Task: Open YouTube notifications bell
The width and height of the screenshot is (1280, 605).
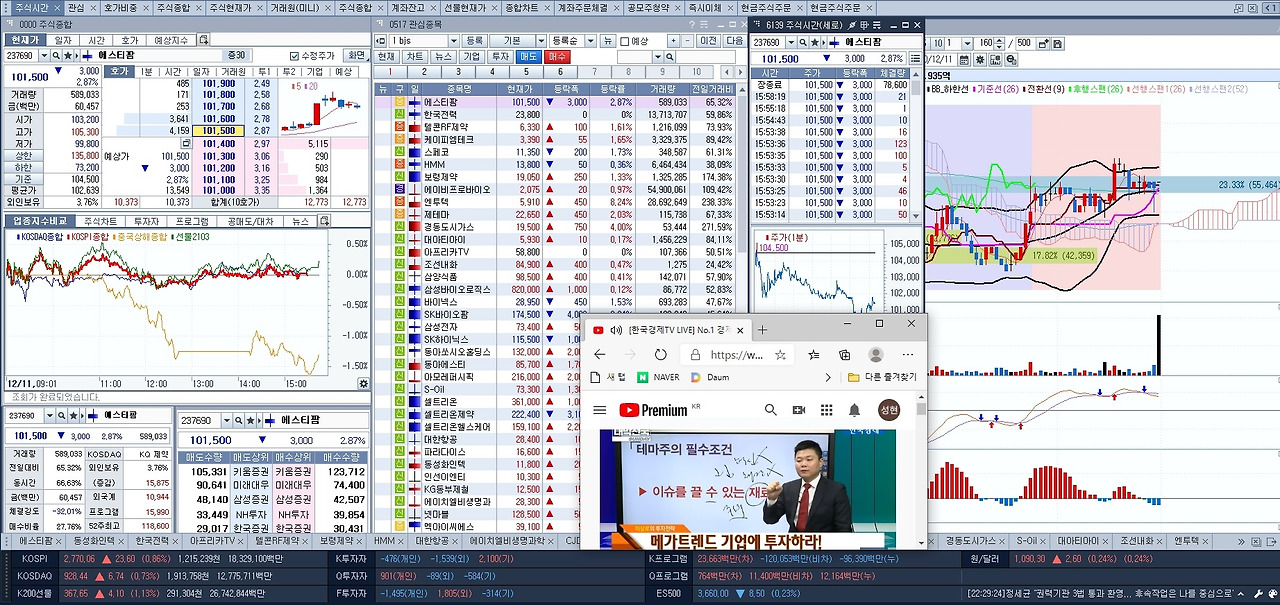Action: (854, 410)
